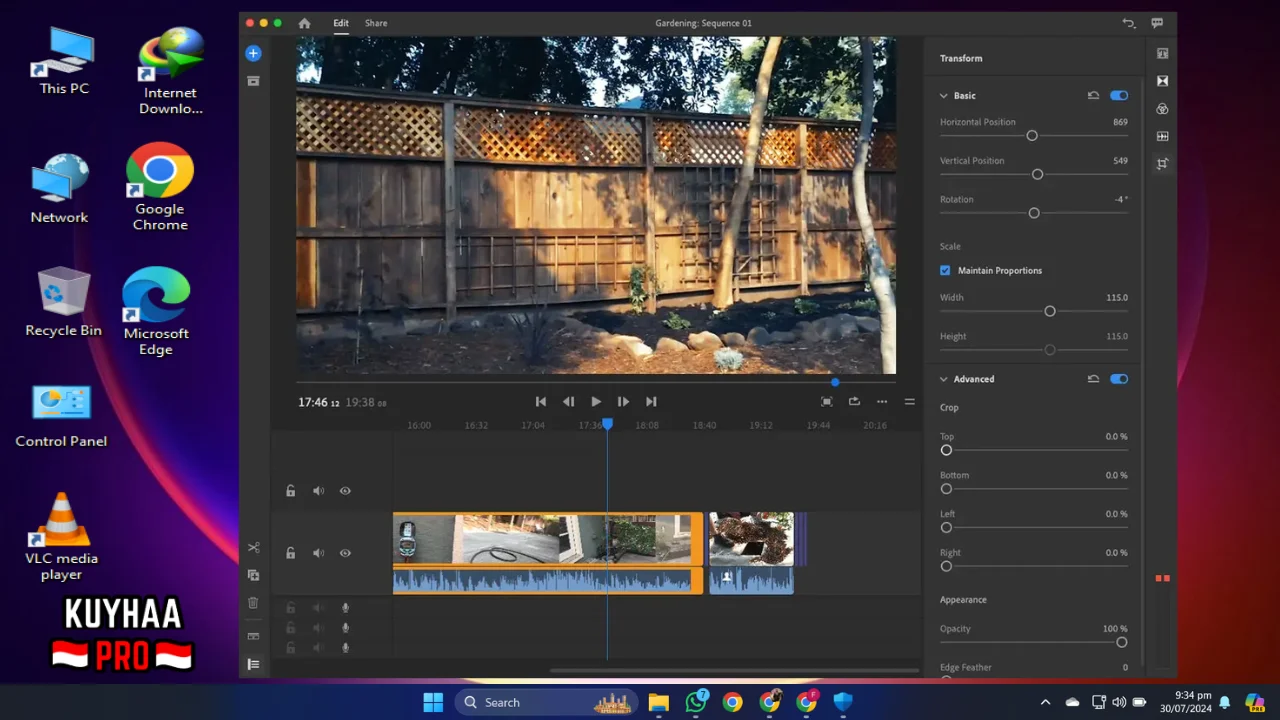Viewport: 1280px width, 720px height.
Task: Hide the track containing the clips
Action: [x=345, y=553]
